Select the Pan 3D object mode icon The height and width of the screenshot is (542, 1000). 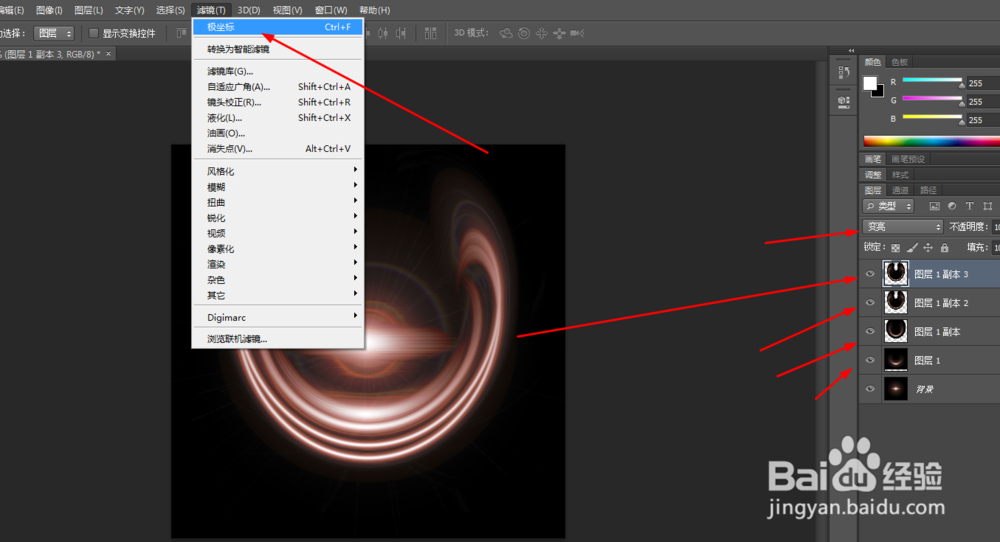point(541,33)
